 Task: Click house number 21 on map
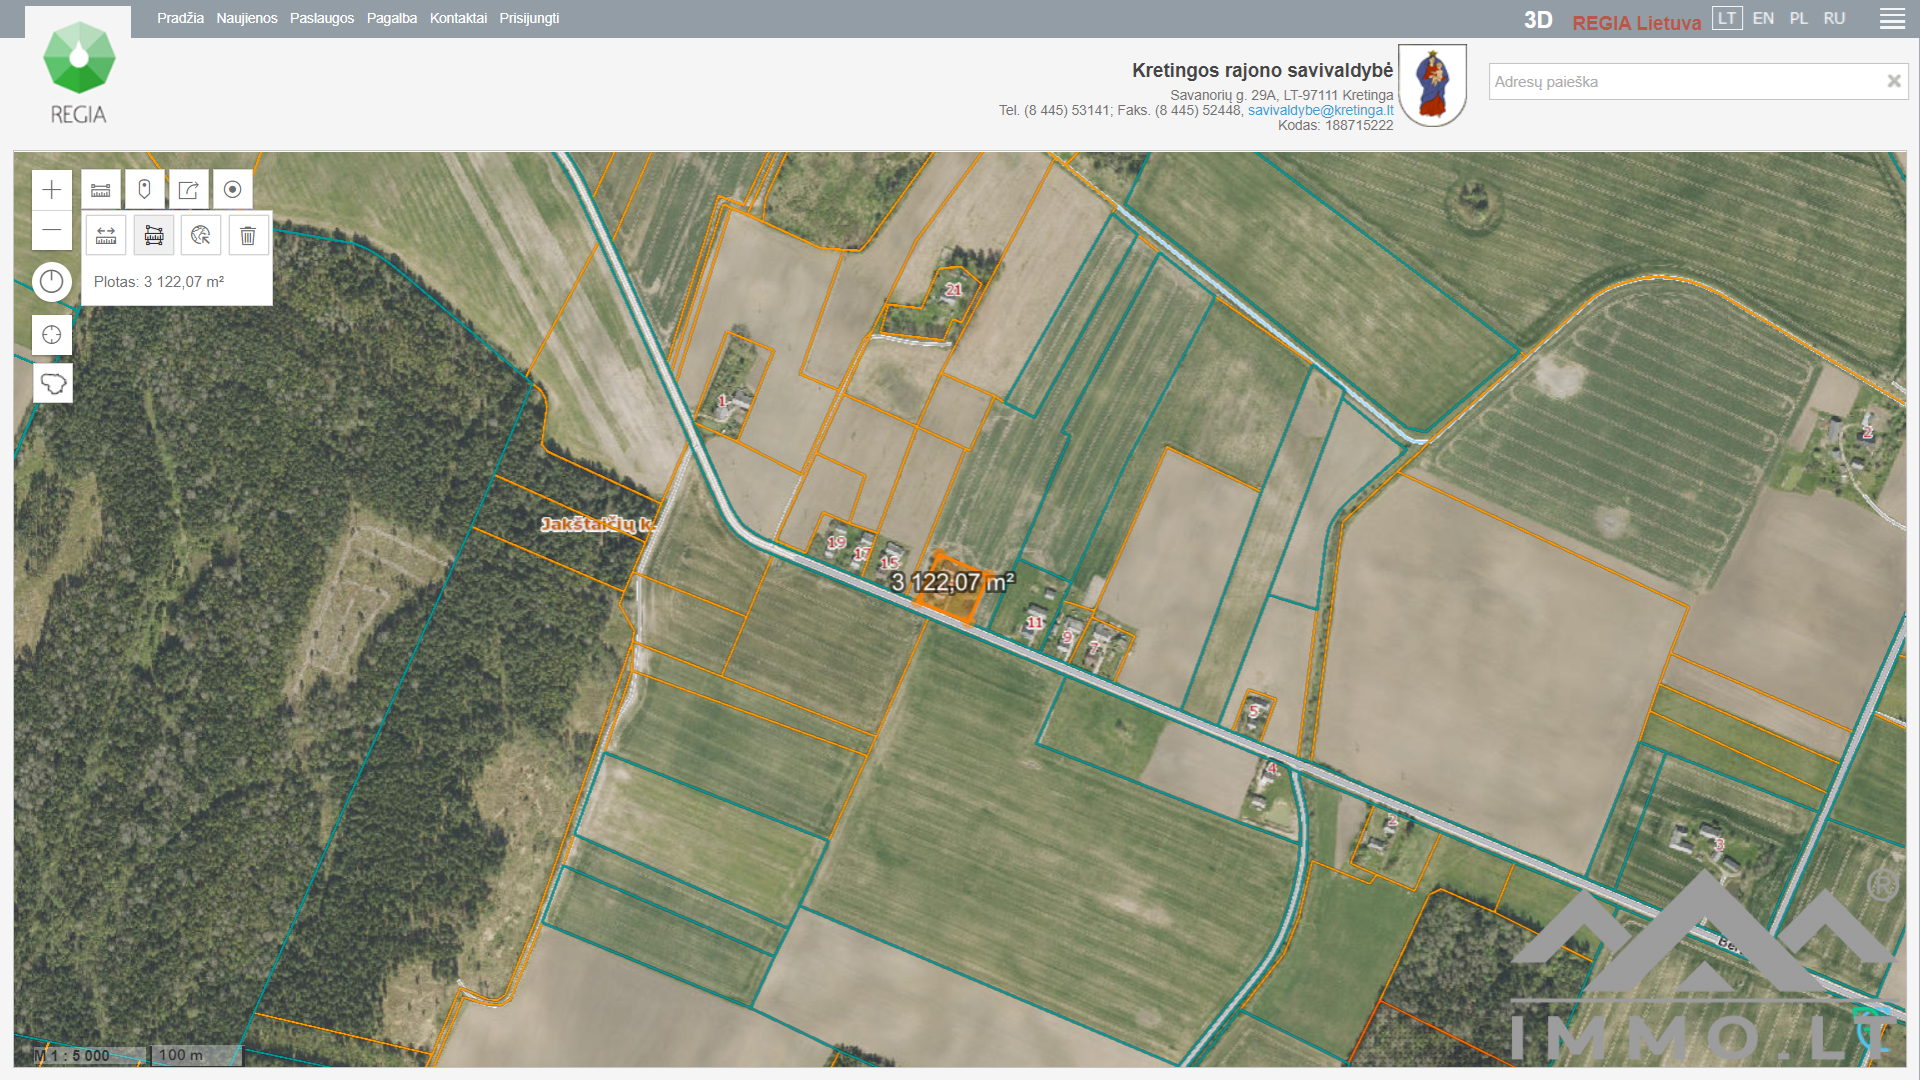[954, 290]
